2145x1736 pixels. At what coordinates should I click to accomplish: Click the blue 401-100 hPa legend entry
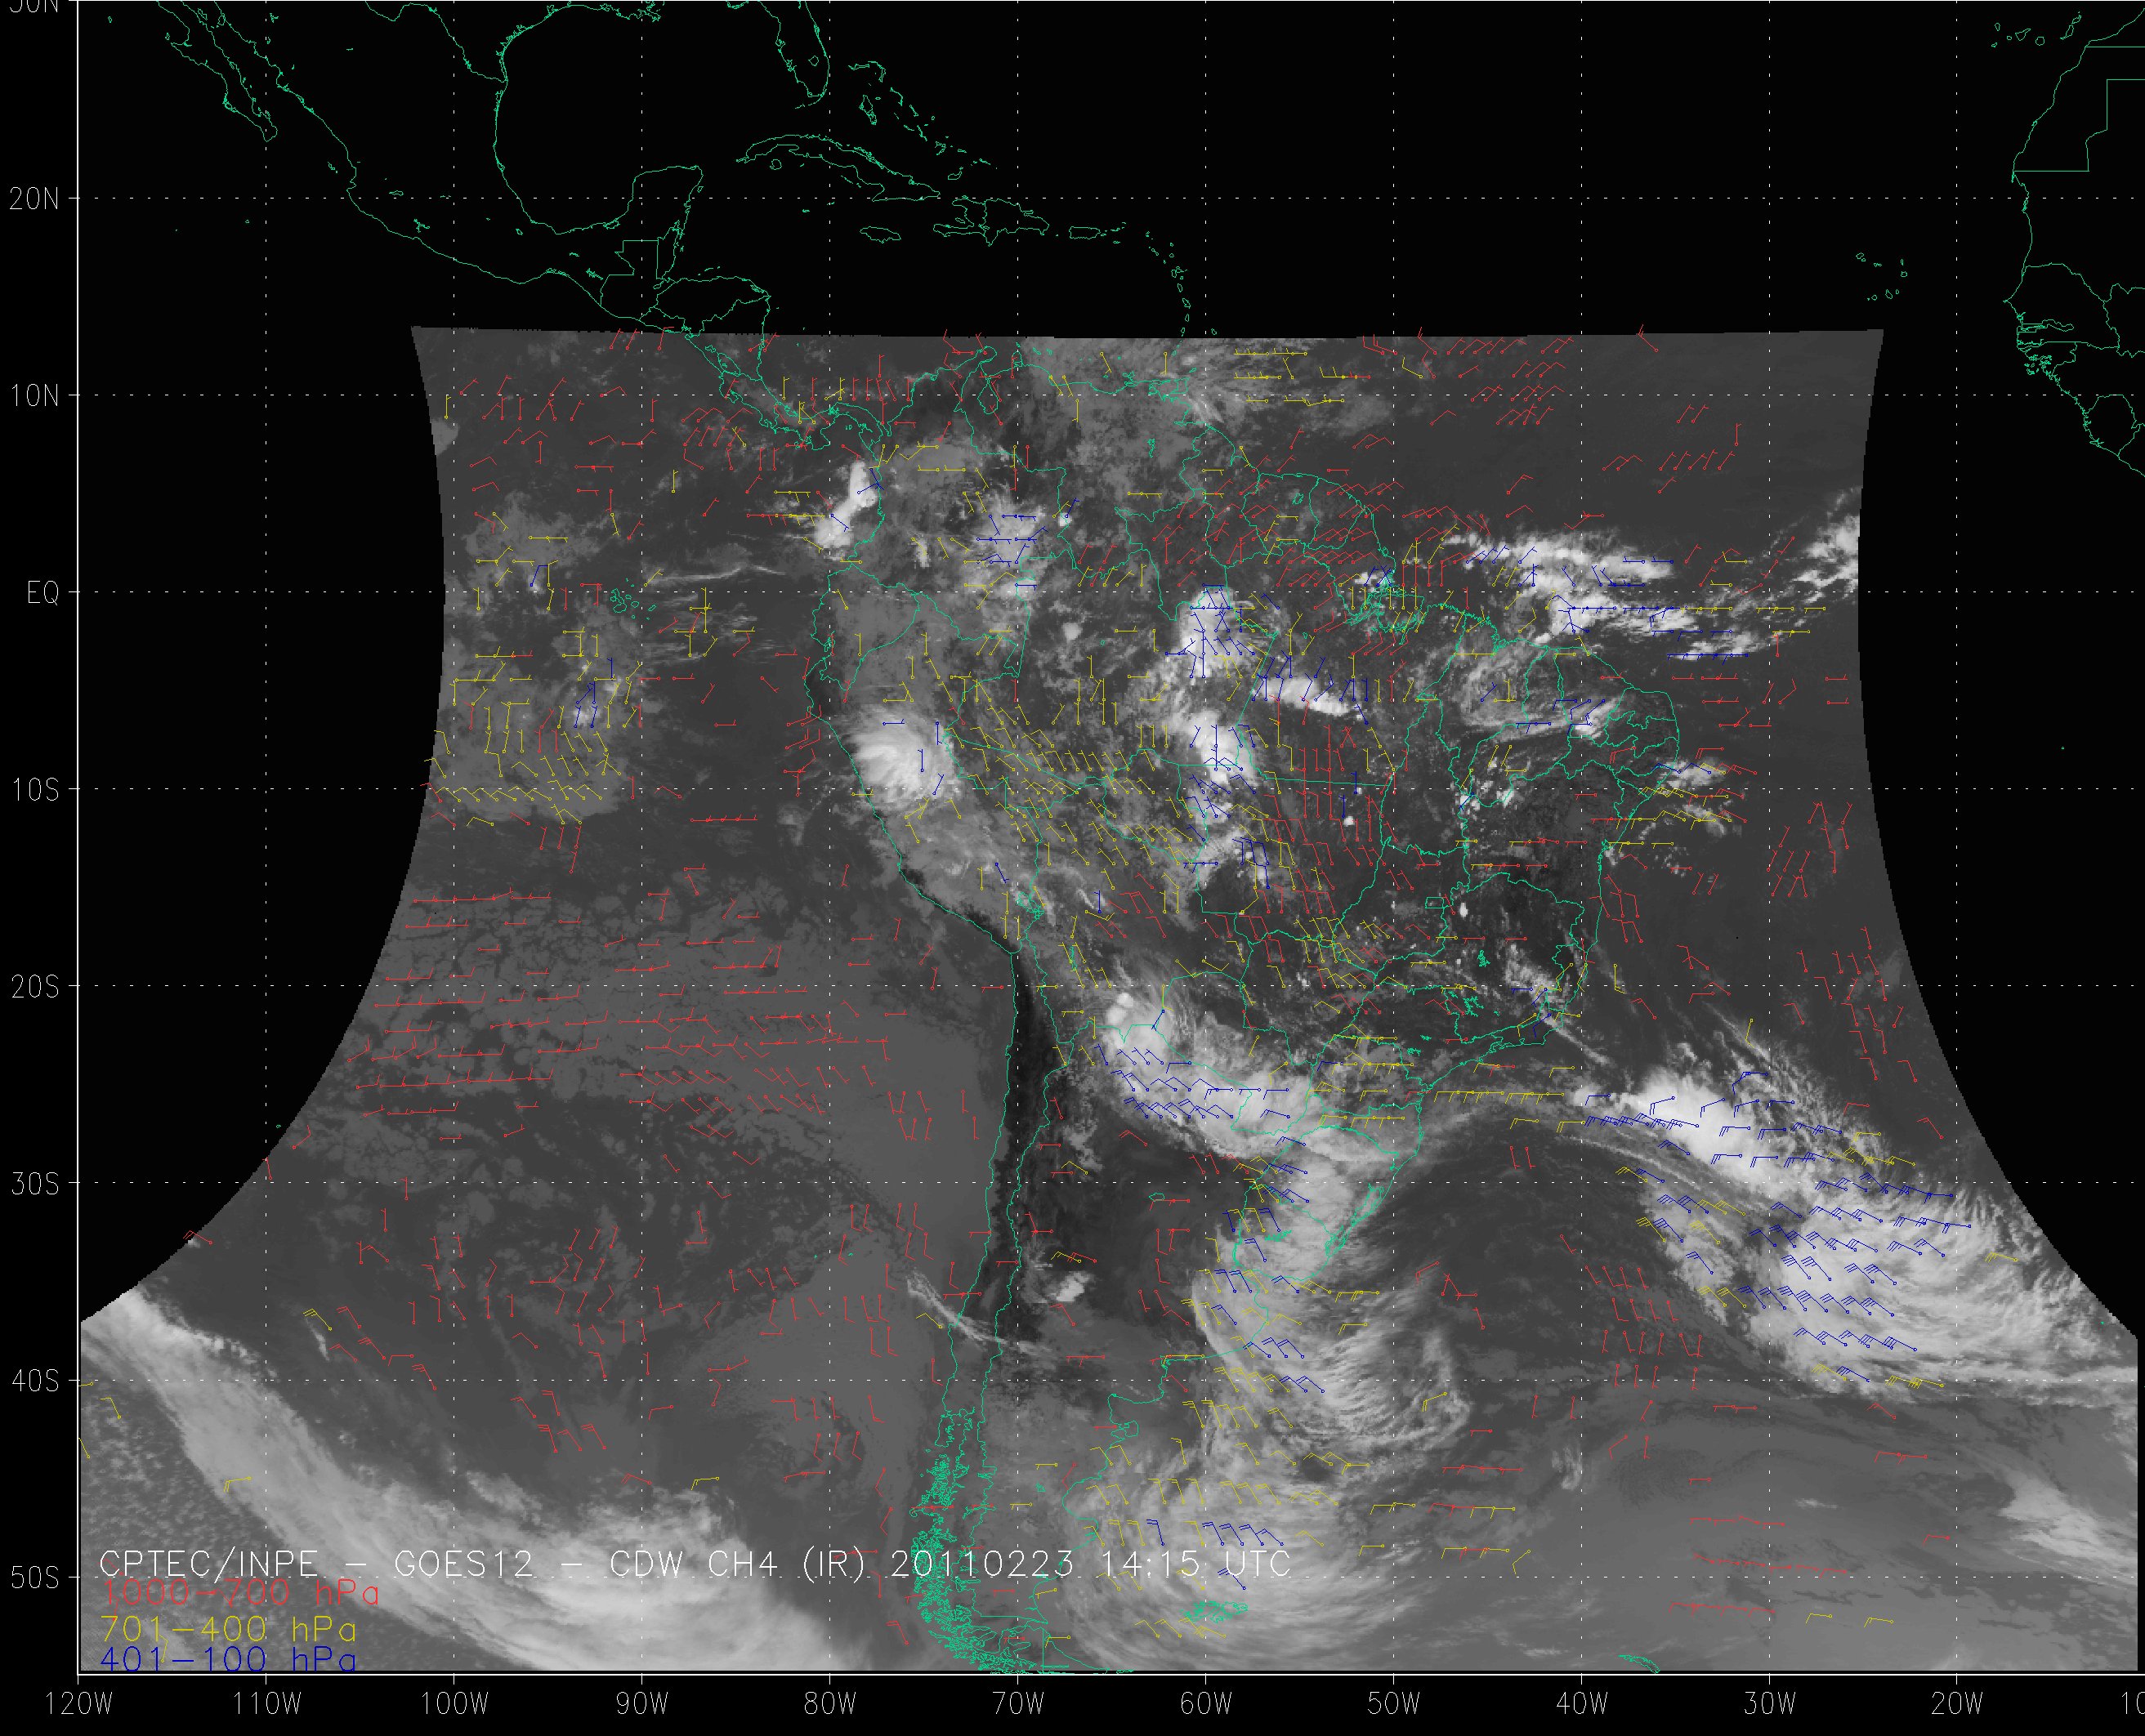click(228, 1661)
